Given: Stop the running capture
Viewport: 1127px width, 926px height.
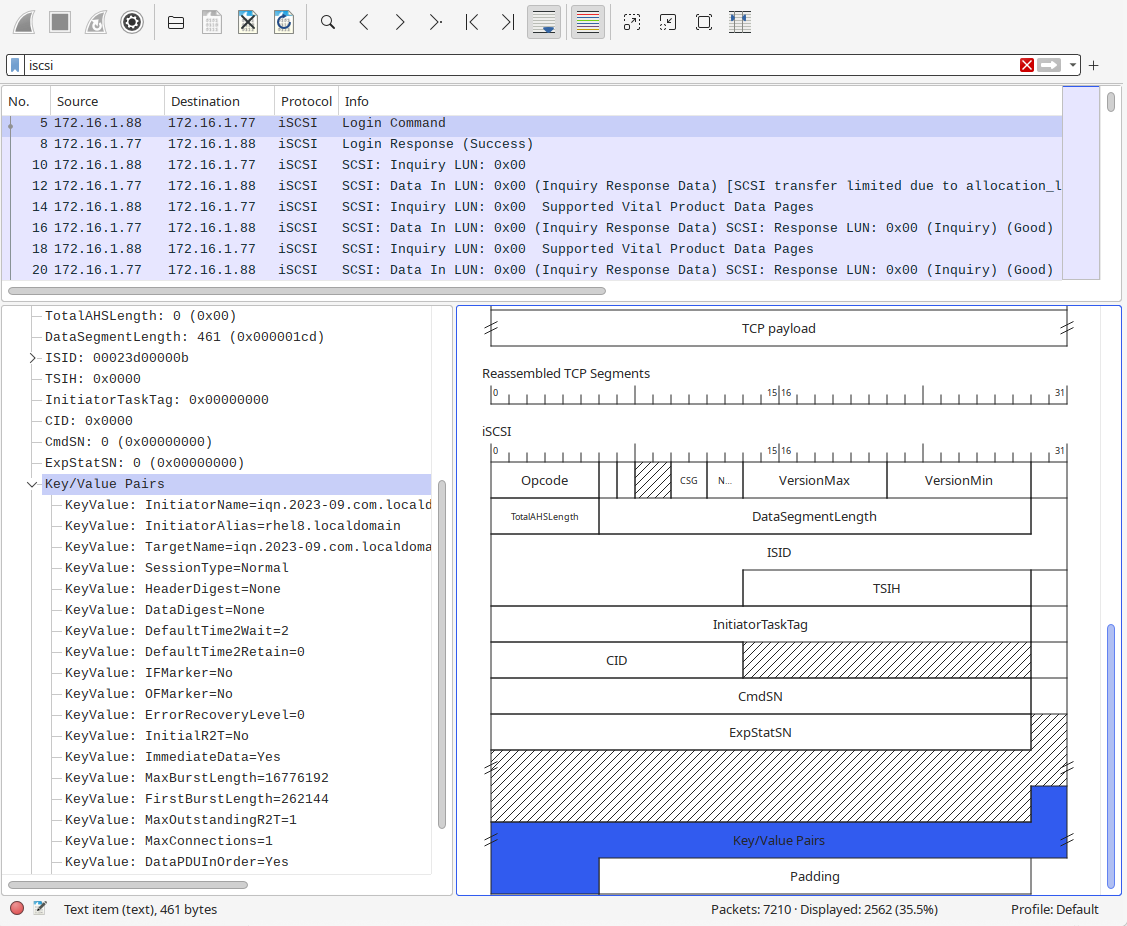Looking at the screenshot, I should click(x=60, y=22).
